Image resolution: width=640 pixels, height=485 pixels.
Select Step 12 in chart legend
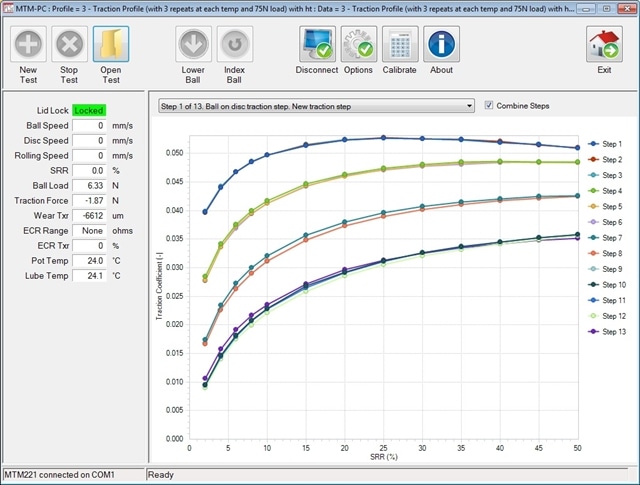(x=607, y=316)
